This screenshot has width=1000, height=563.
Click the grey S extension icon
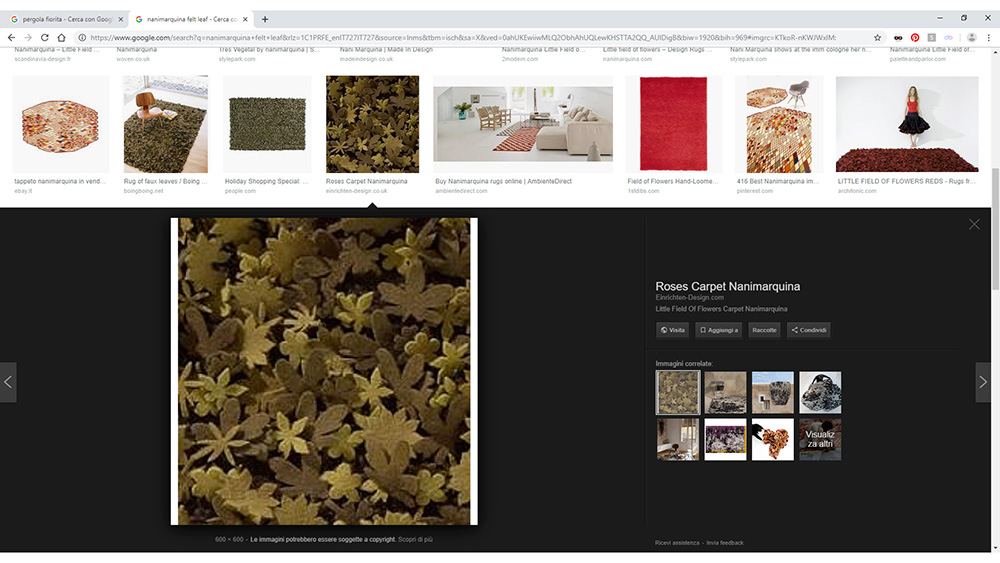click(932, 38)
